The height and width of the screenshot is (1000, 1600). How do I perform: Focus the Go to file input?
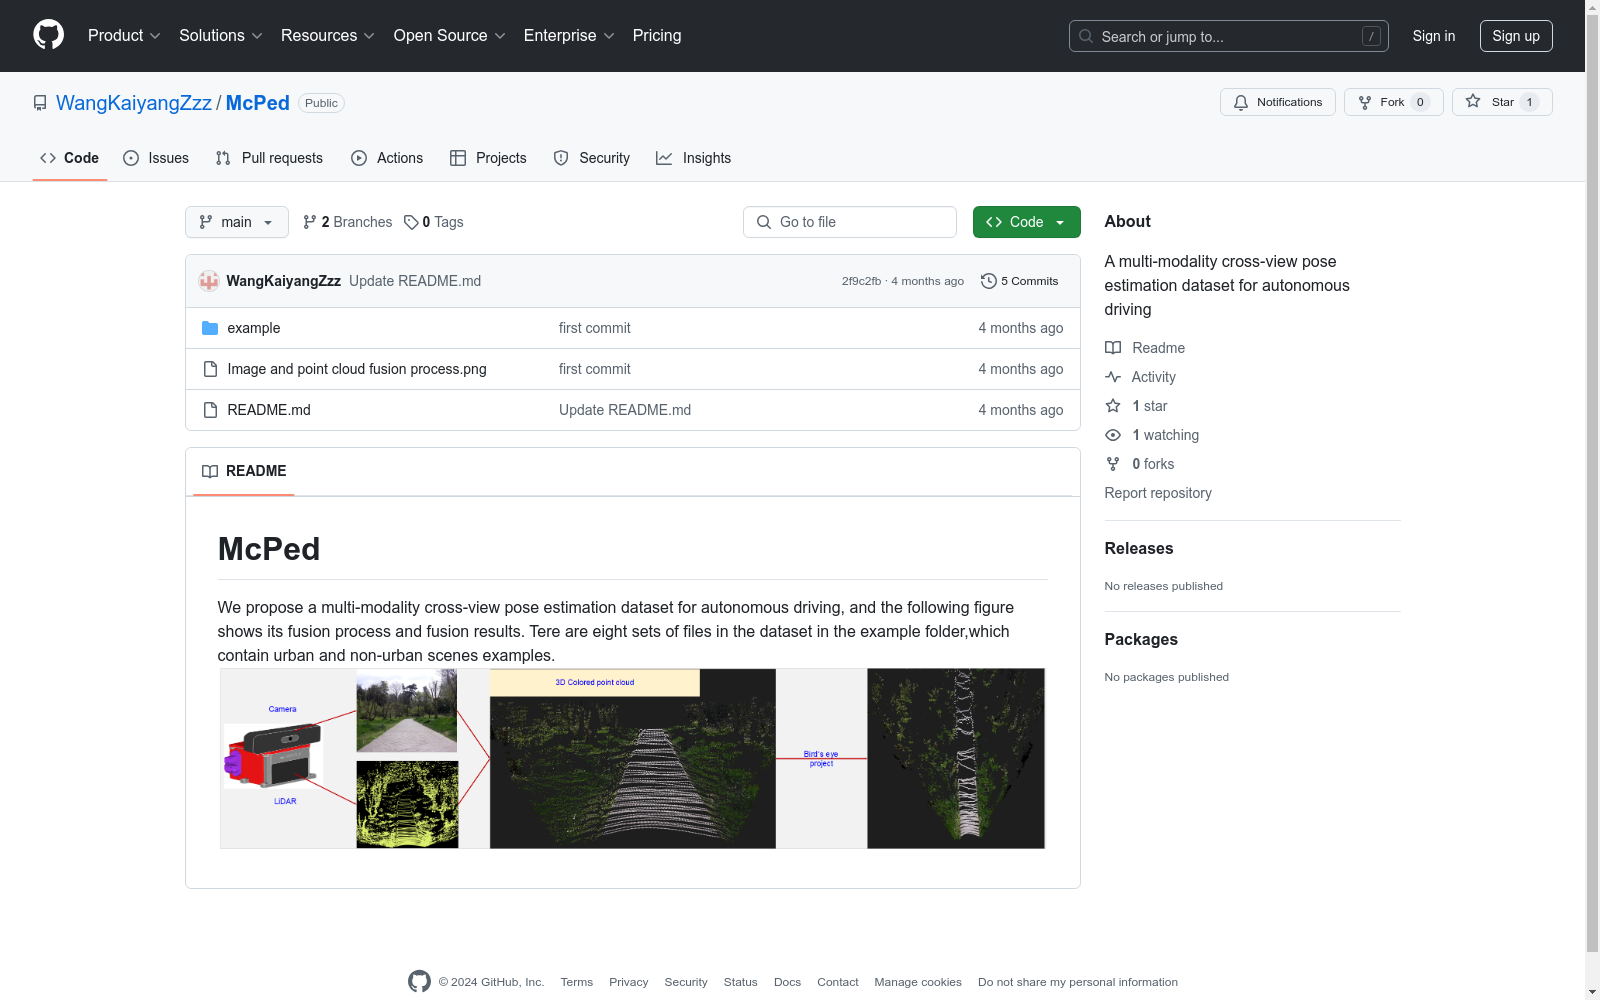point(850,222)
